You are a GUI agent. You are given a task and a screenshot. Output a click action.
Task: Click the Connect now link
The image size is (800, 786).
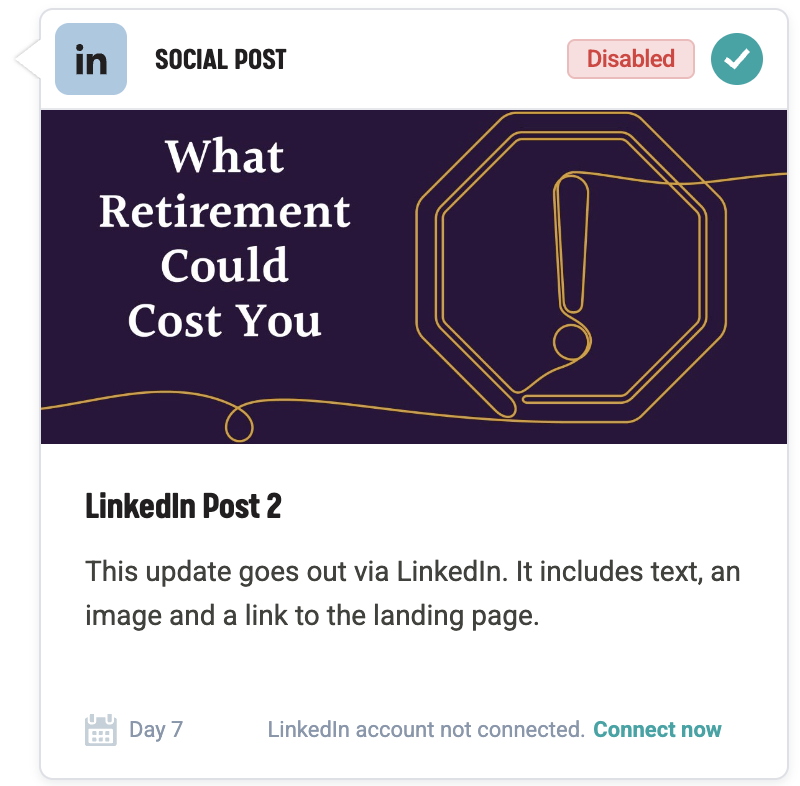tap(657, 730)
